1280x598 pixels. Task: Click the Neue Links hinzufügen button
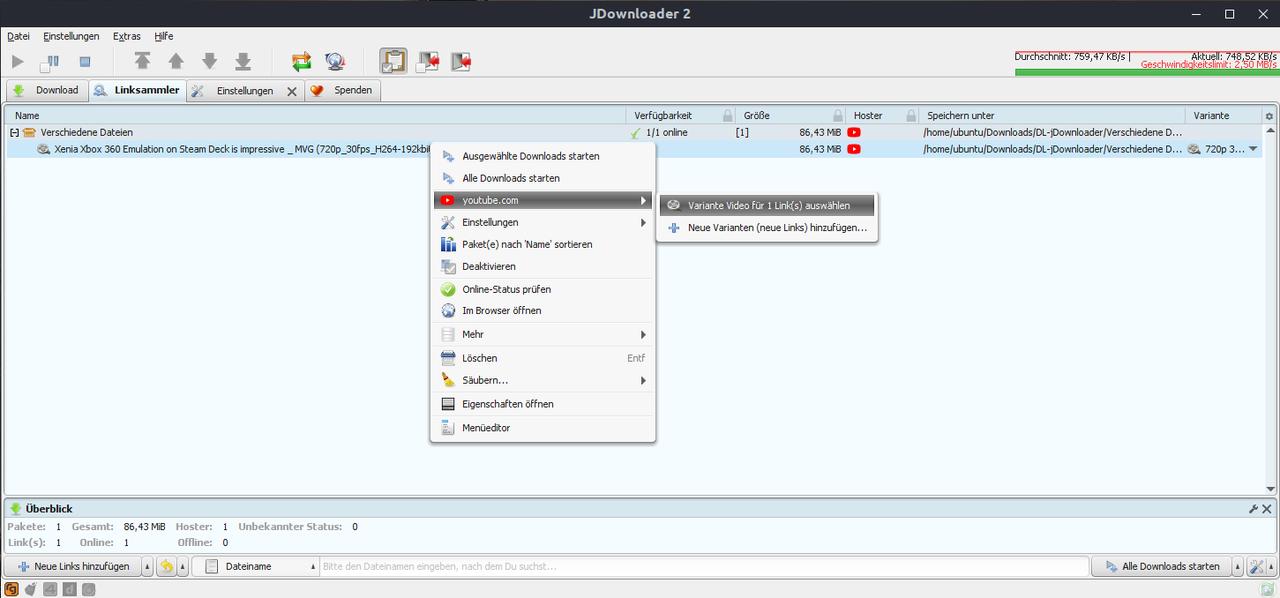click(73, 566)
